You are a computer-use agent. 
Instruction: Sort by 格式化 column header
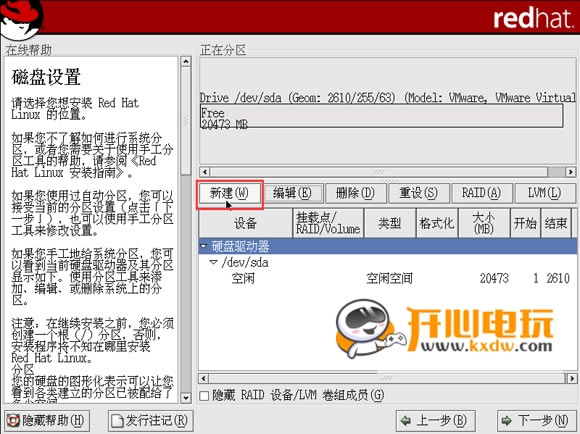point(437,223)
